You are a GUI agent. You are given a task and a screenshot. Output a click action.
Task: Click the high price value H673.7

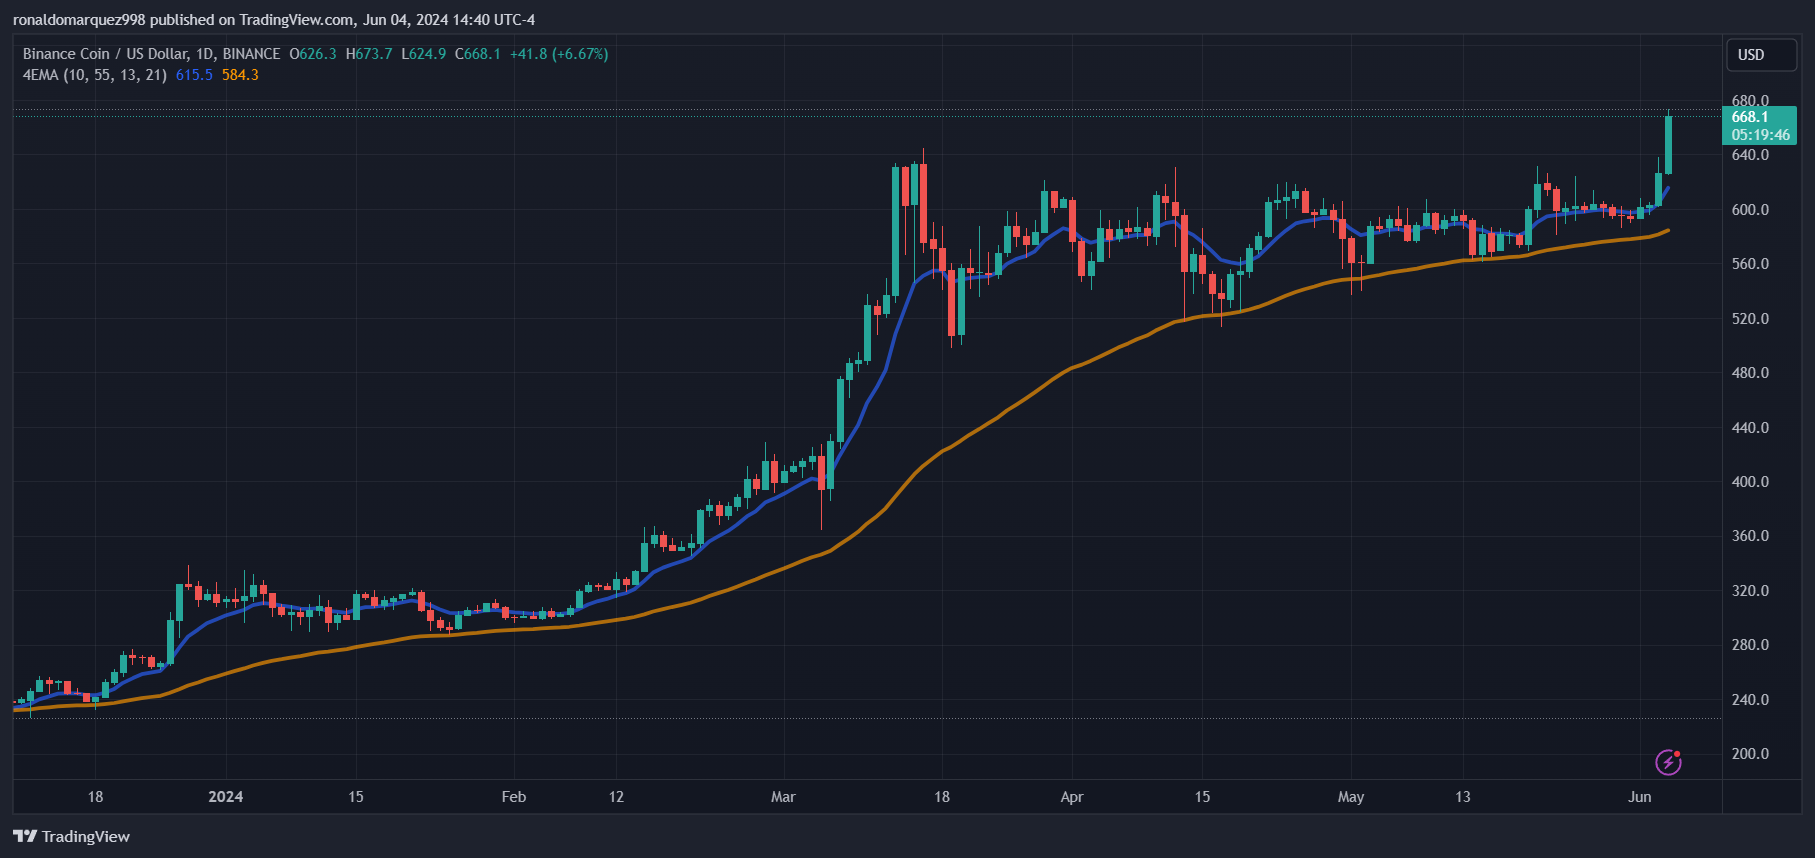369,54
